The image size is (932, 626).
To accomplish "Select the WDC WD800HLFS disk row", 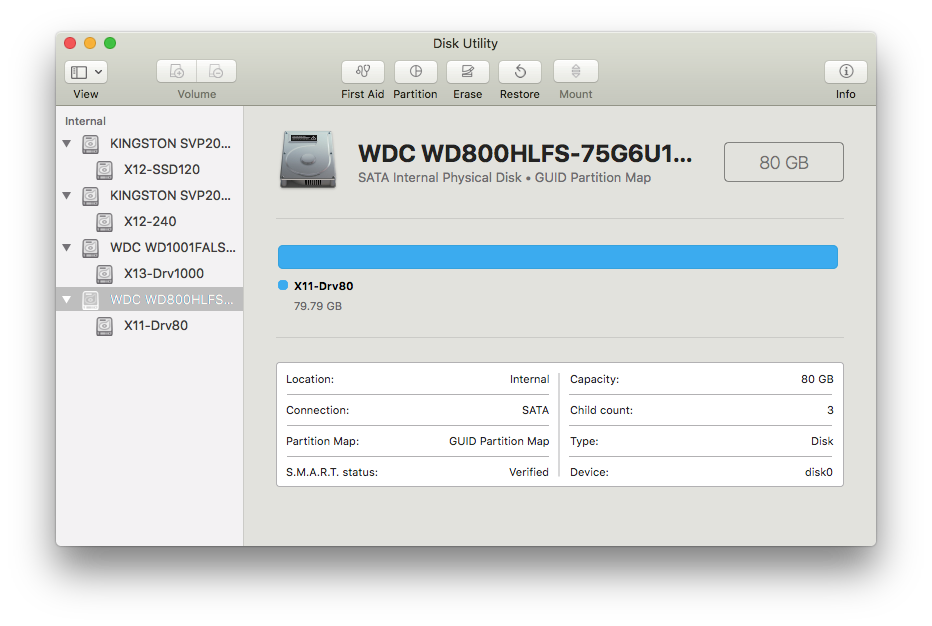I will [150, 300].
